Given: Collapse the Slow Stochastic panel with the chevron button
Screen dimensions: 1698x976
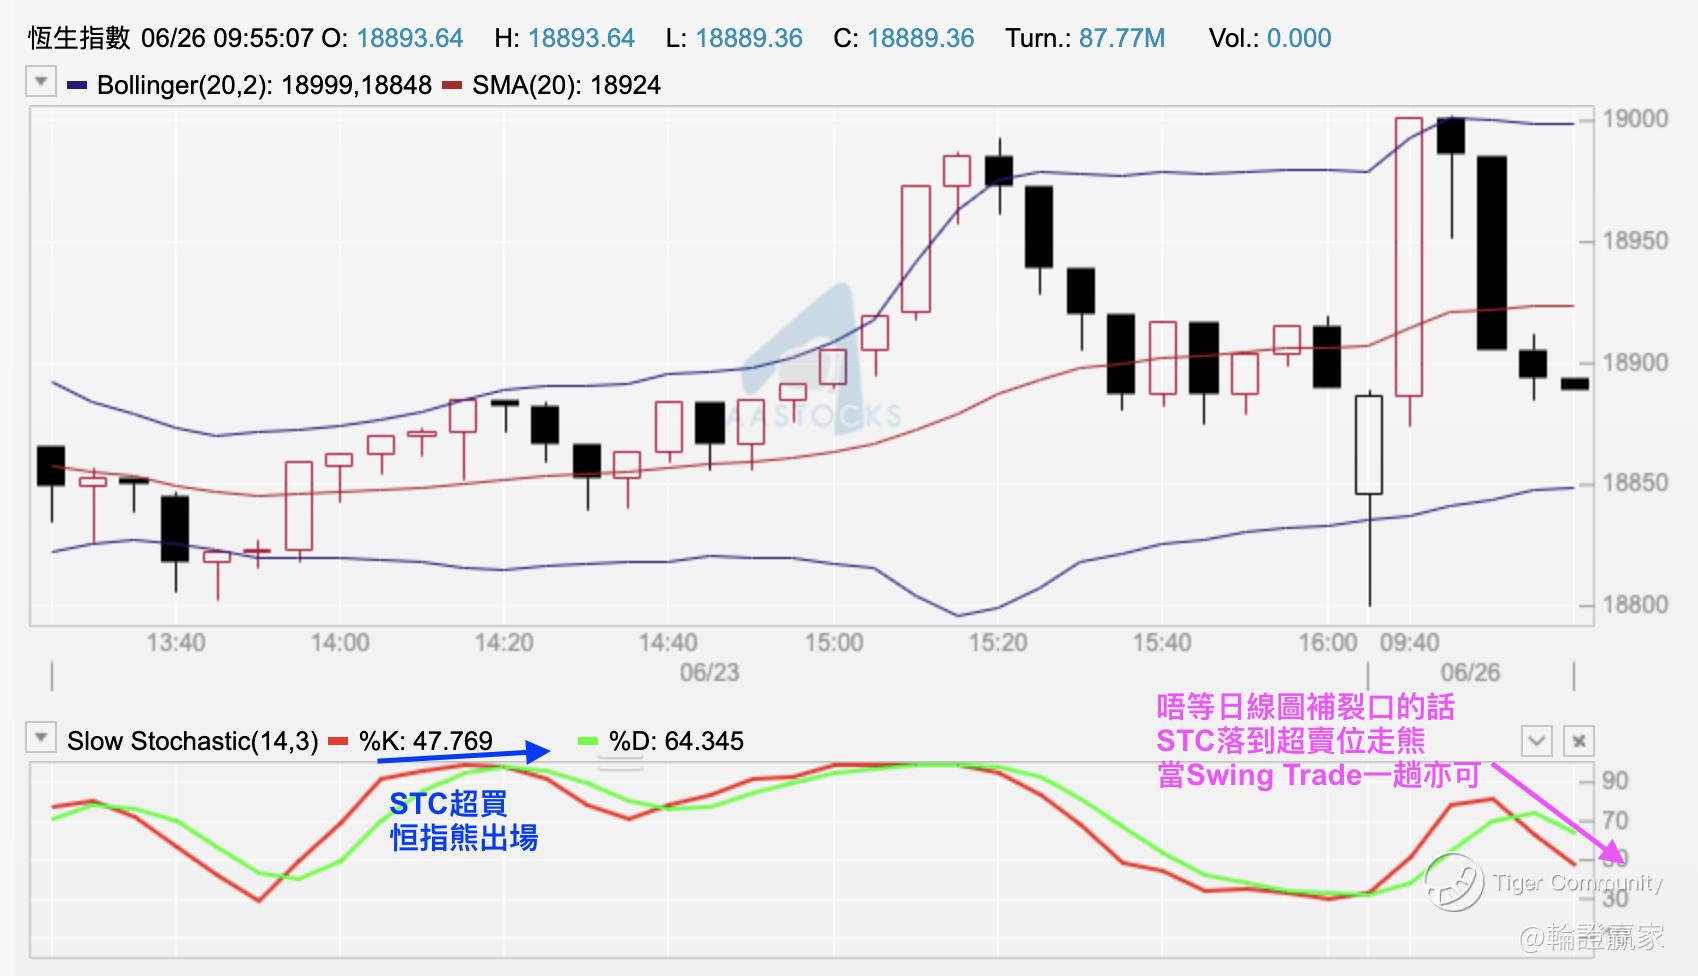Looking at the screenshot, I should (1536, 741).
